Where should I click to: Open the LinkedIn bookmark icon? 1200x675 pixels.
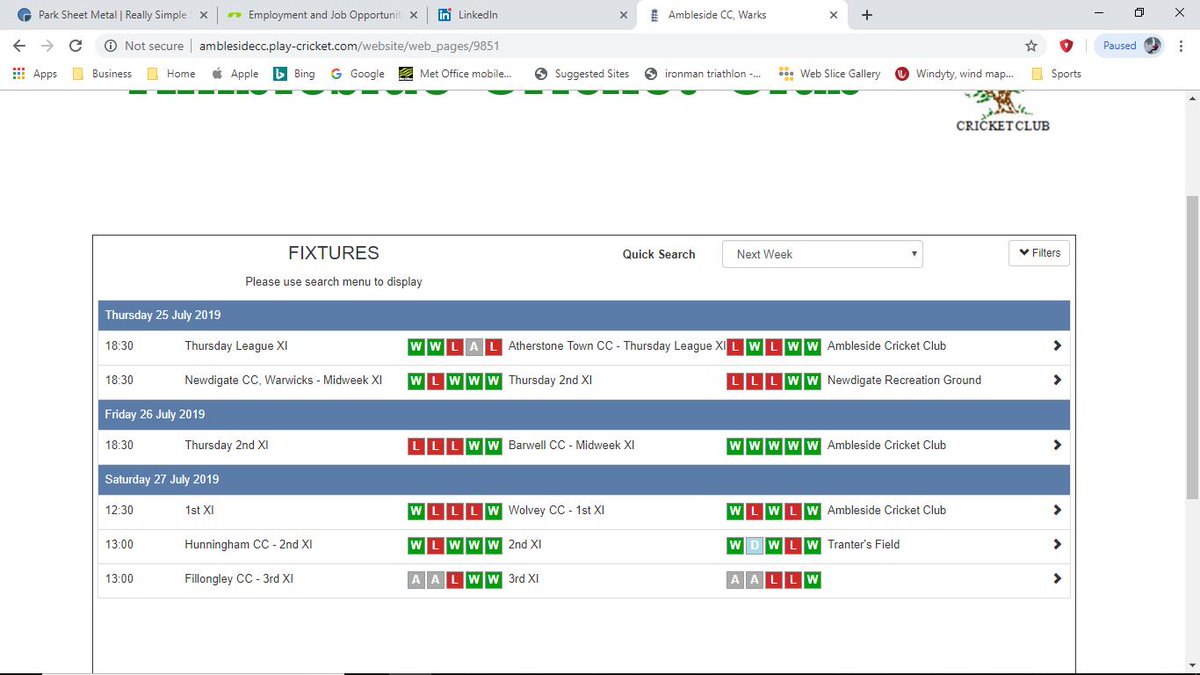(443, 15)
